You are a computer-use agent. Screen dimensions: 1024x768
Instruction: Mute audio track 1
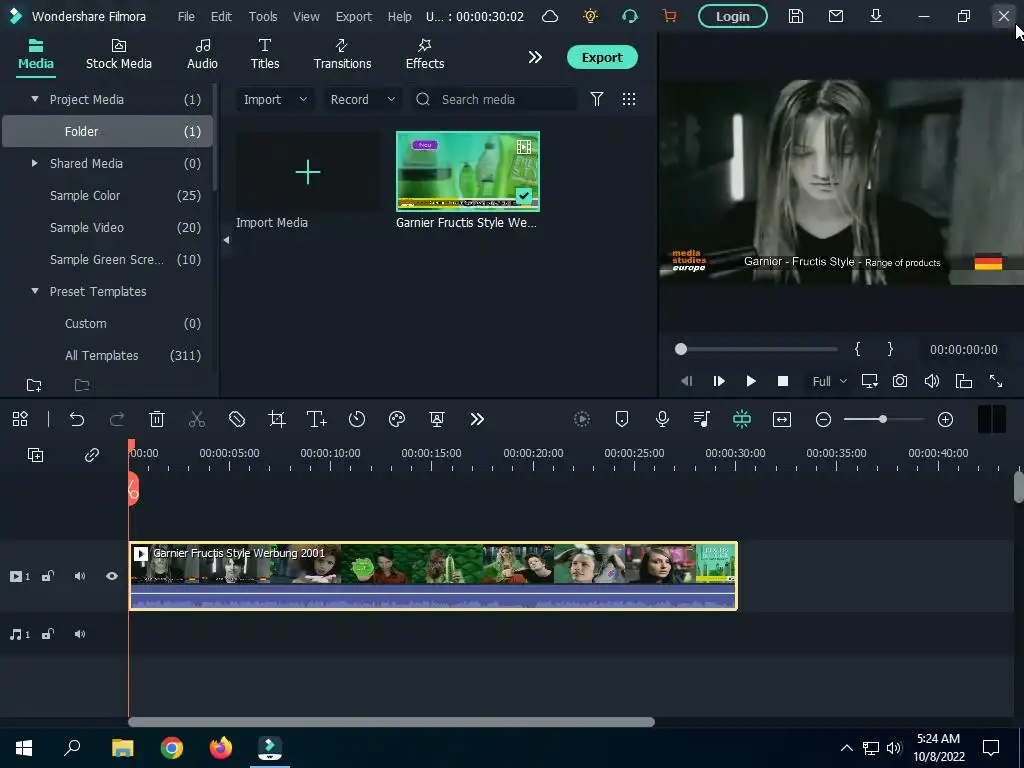pos(80,634)
